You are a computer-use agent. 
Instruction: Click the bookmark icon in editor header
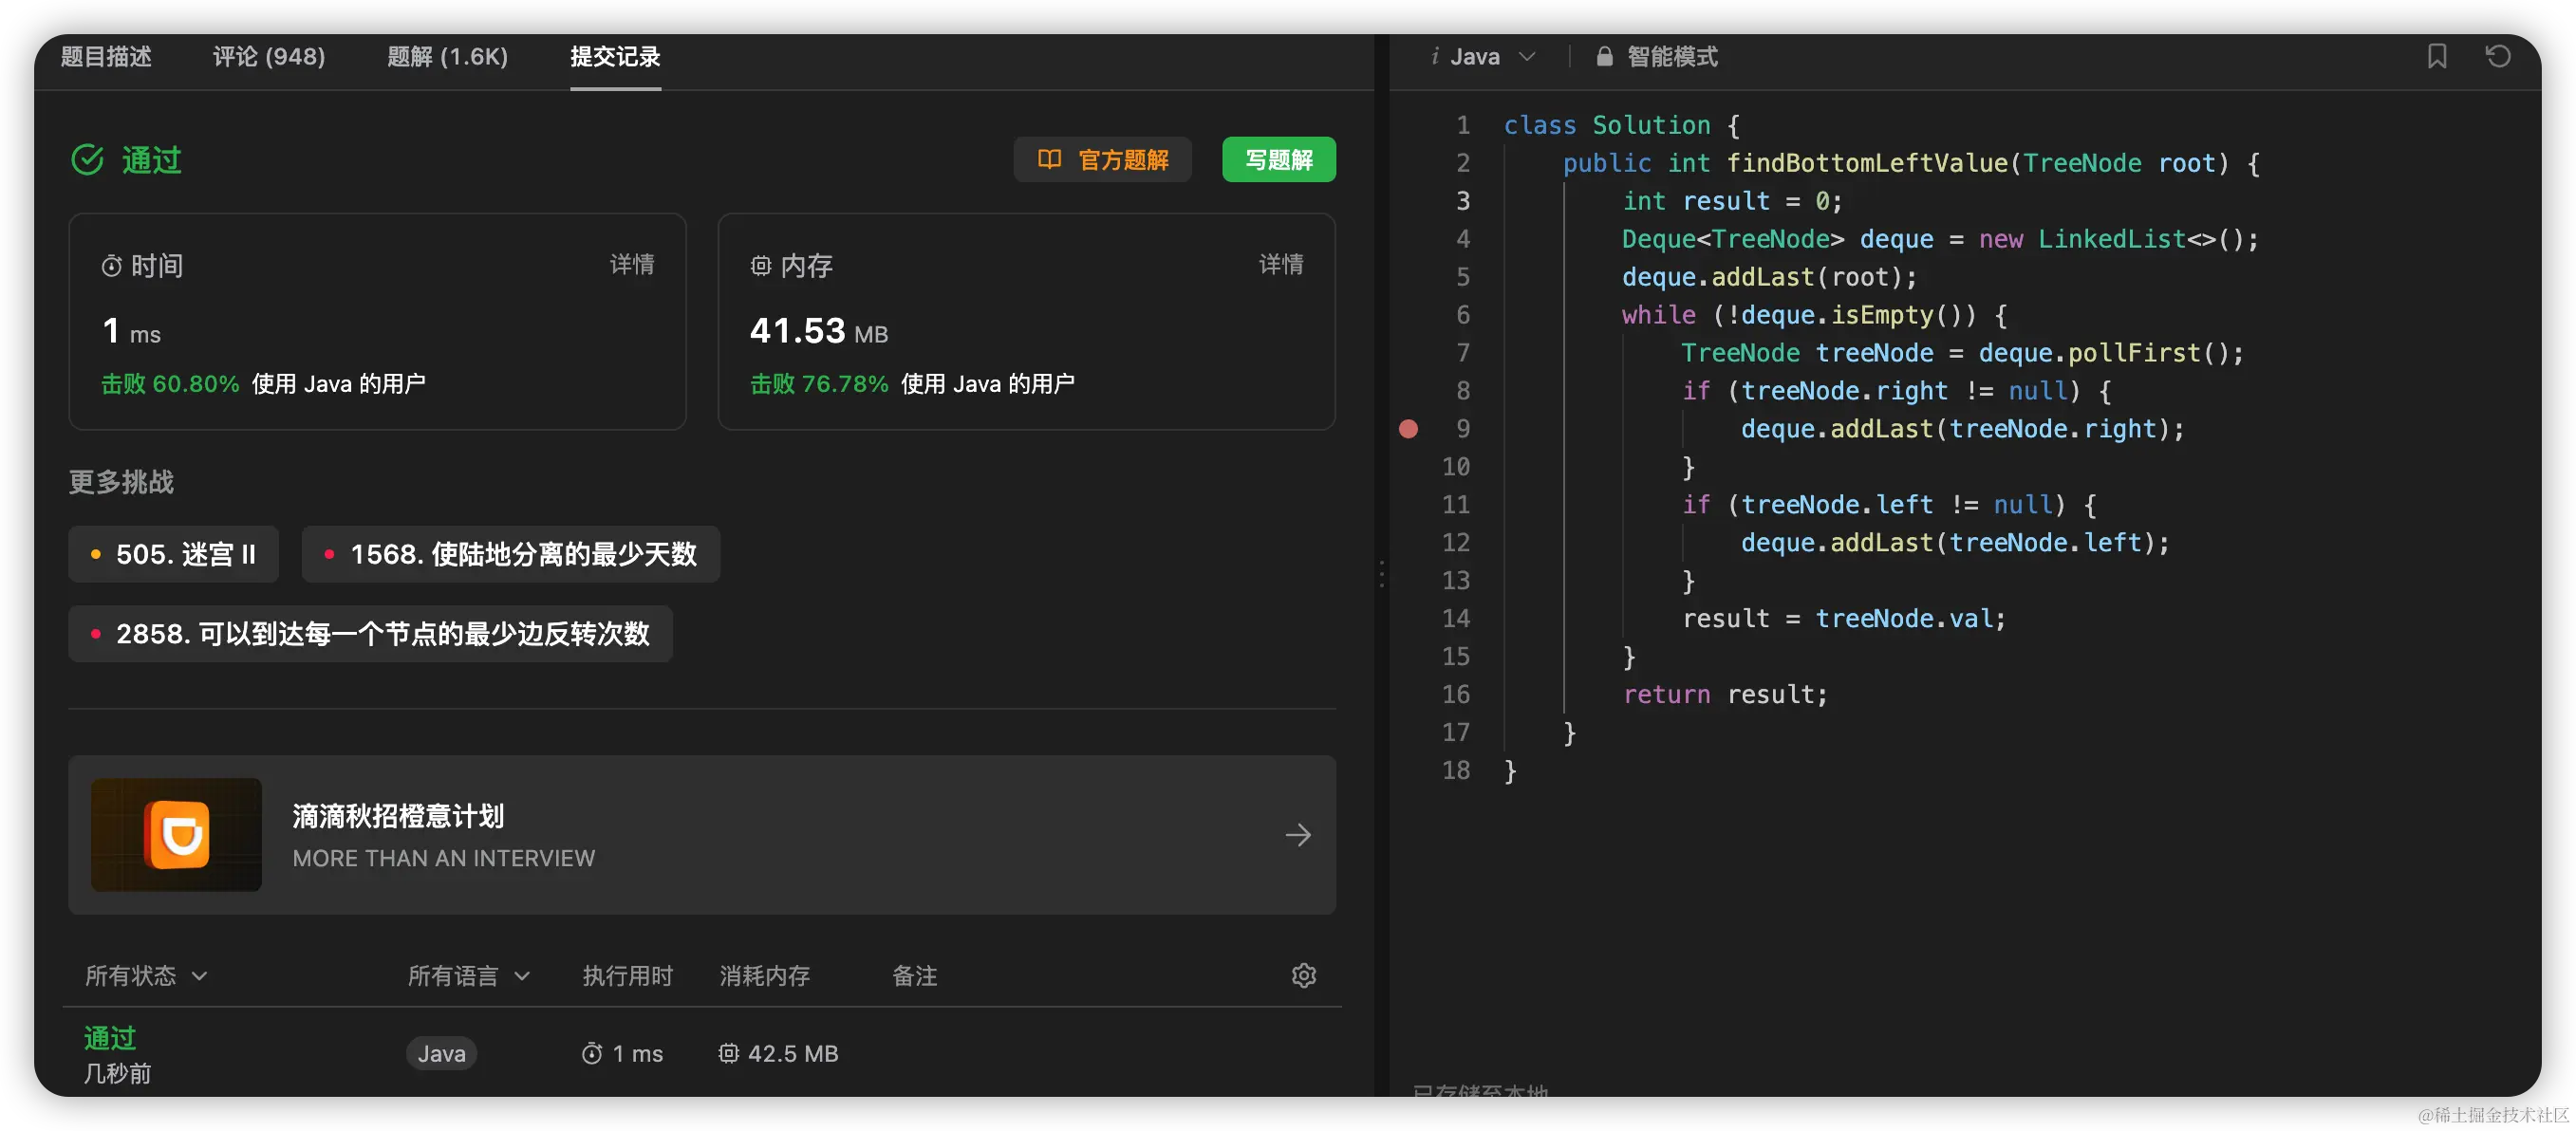pyautogui.click(x=2436, y=56)
